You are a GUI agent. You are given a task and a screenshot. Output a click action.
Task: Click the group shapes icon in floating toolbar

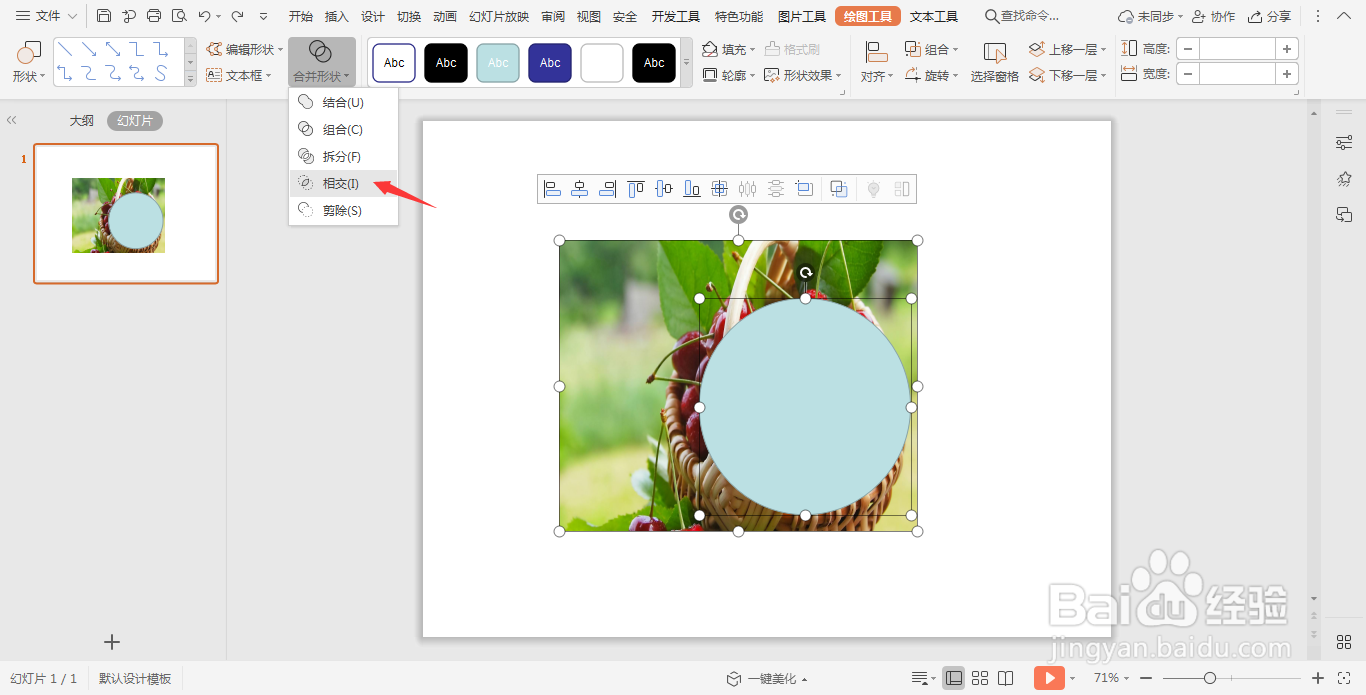839,189
